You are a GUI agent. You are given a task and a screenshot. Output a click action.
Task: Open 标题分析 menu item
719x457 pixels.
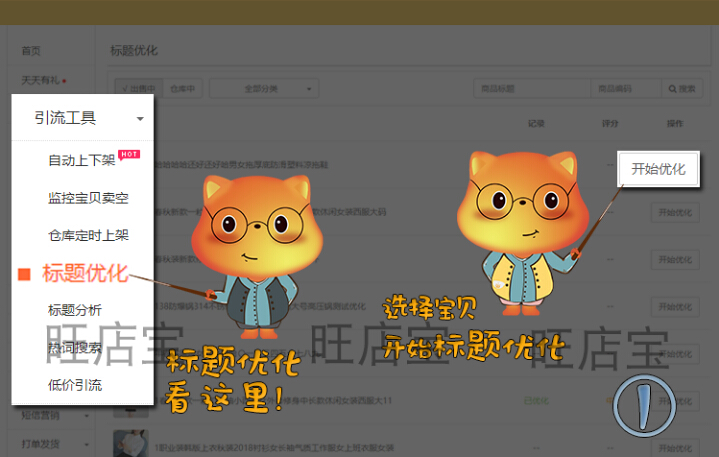(x=75, y=310)
